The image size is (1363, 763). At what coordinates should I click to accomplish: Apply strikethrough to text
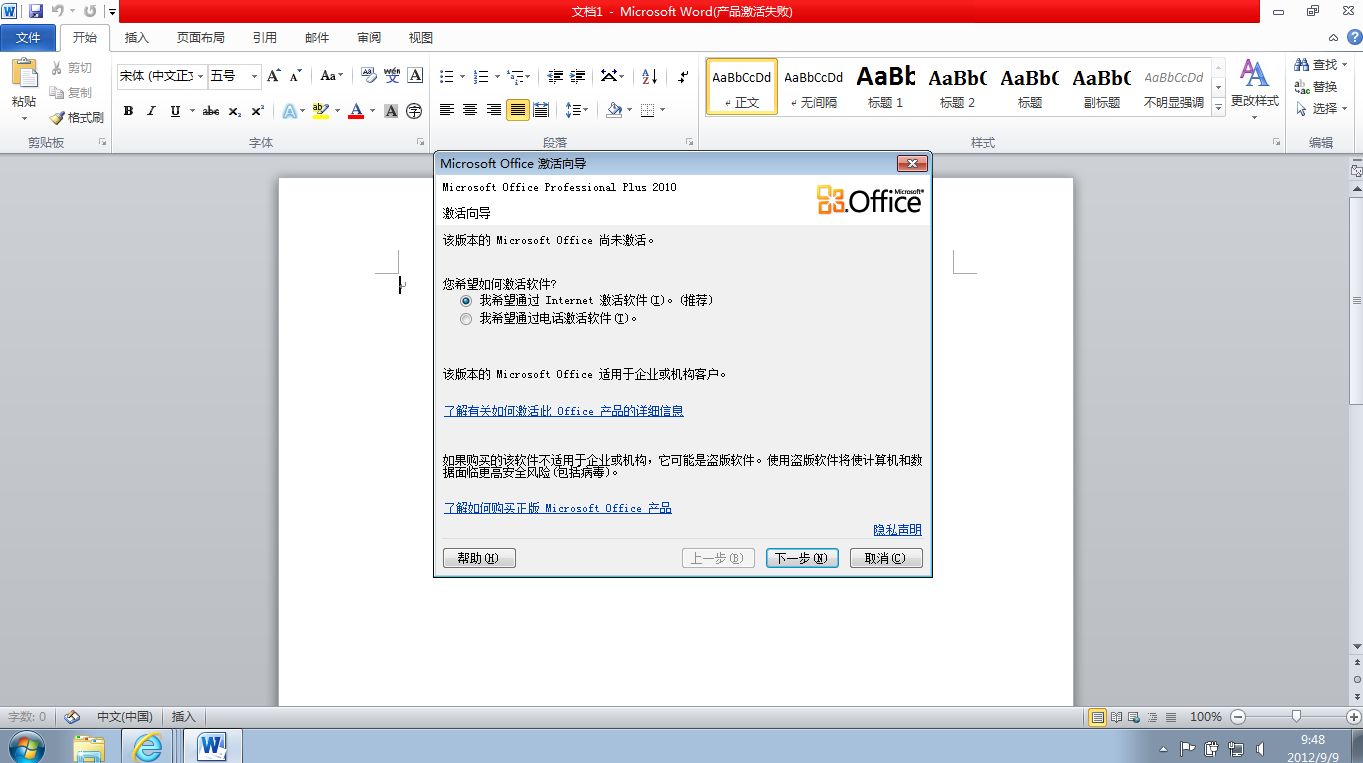(x=211, y=111)
